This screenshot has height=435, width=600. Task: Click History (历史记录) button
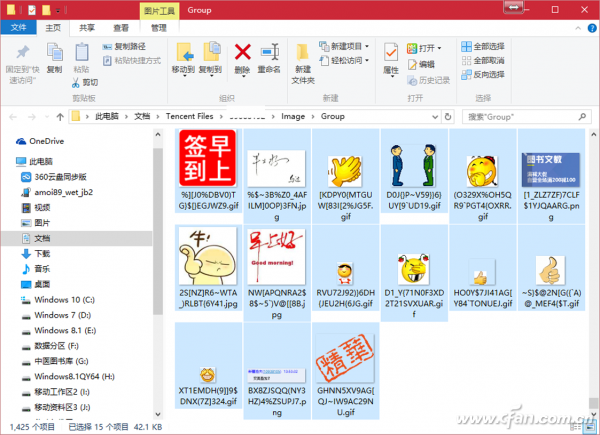pos(429,80)
